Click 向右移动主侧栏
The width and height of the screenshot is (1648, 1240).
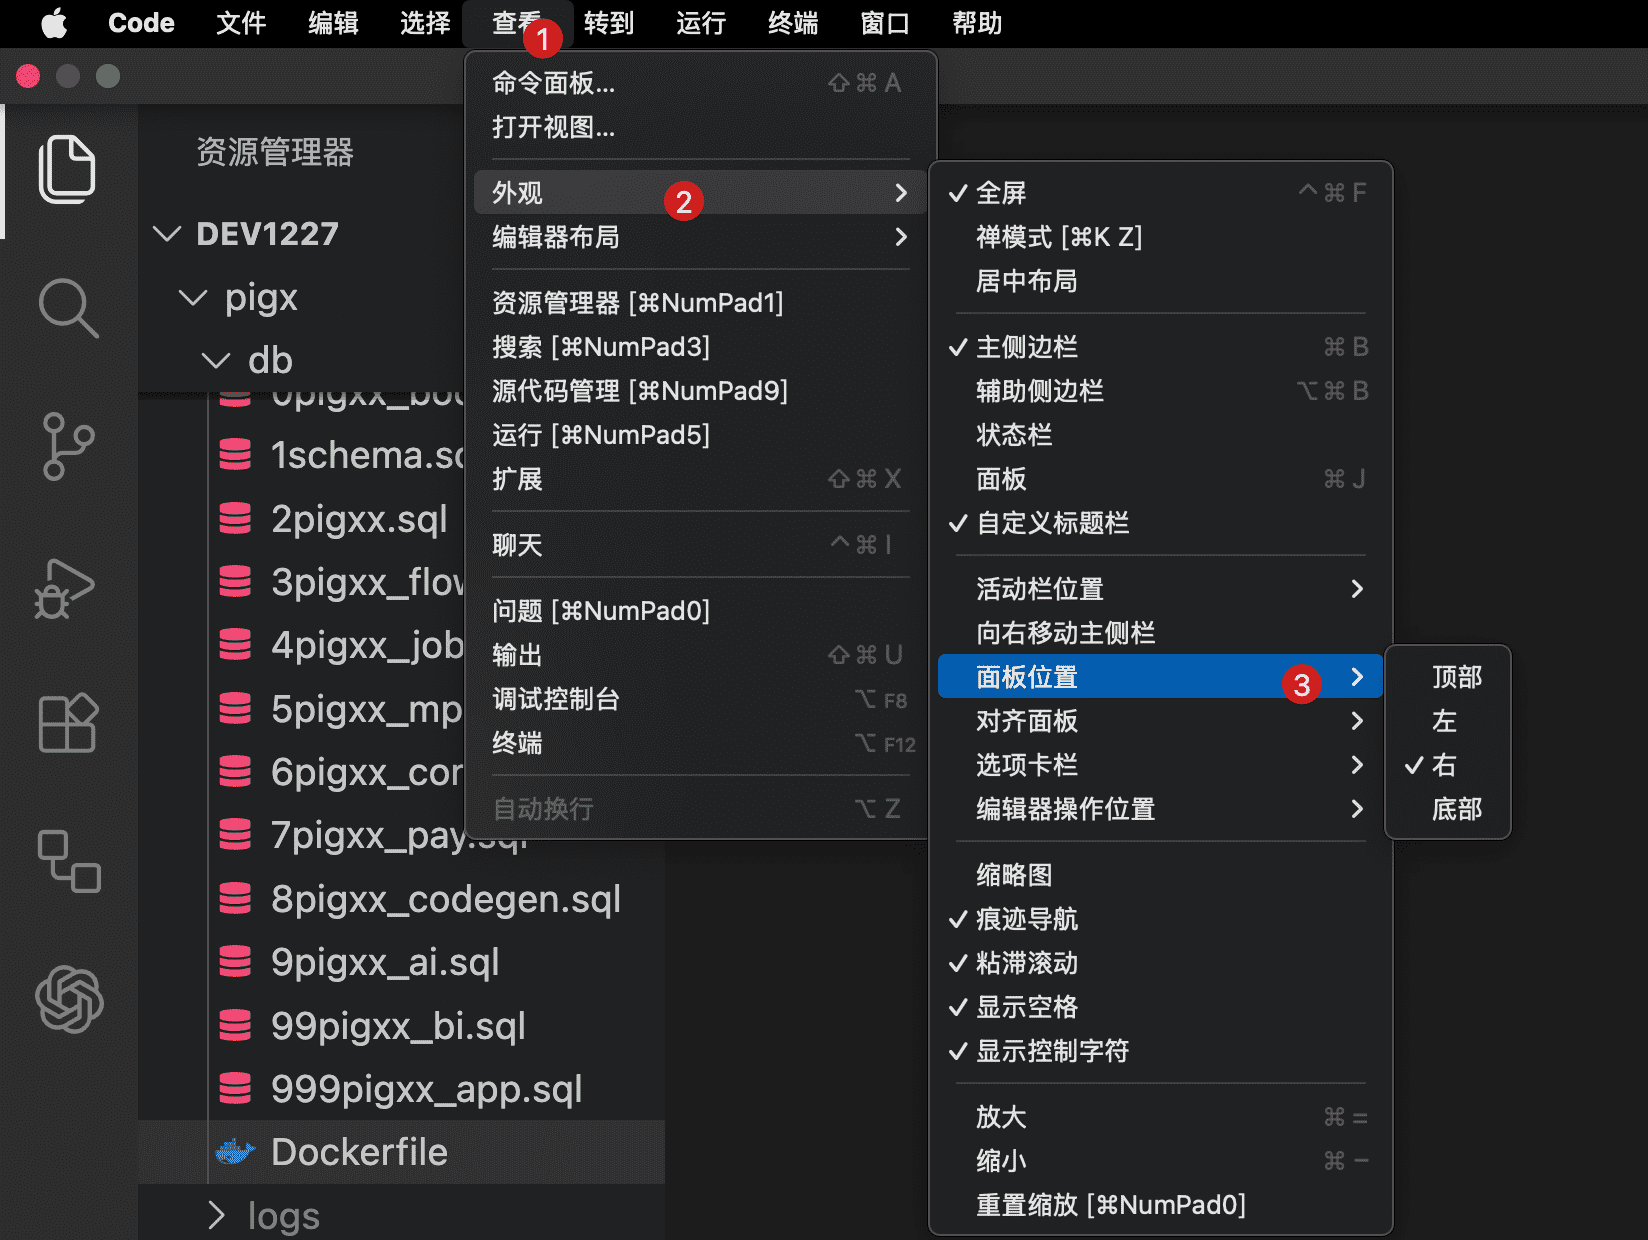click(x=1065, y=633)
